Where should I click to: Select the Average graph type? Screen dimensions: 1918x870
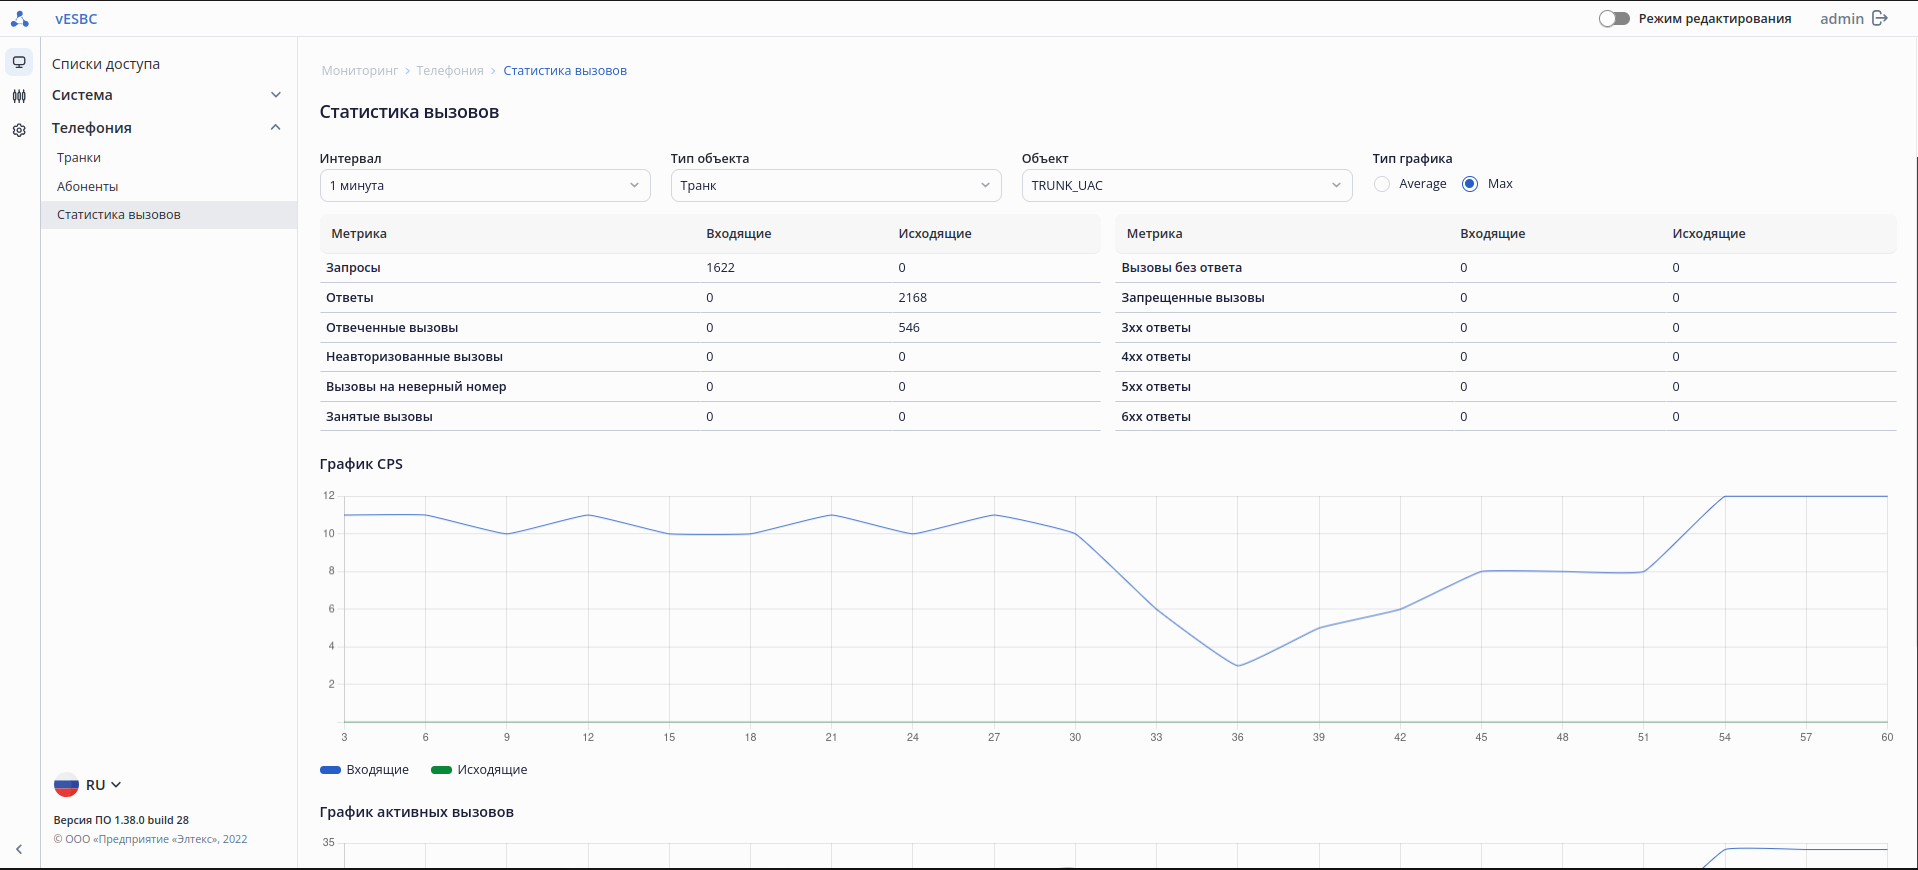pyautogui.click(x=1382, y=184)
